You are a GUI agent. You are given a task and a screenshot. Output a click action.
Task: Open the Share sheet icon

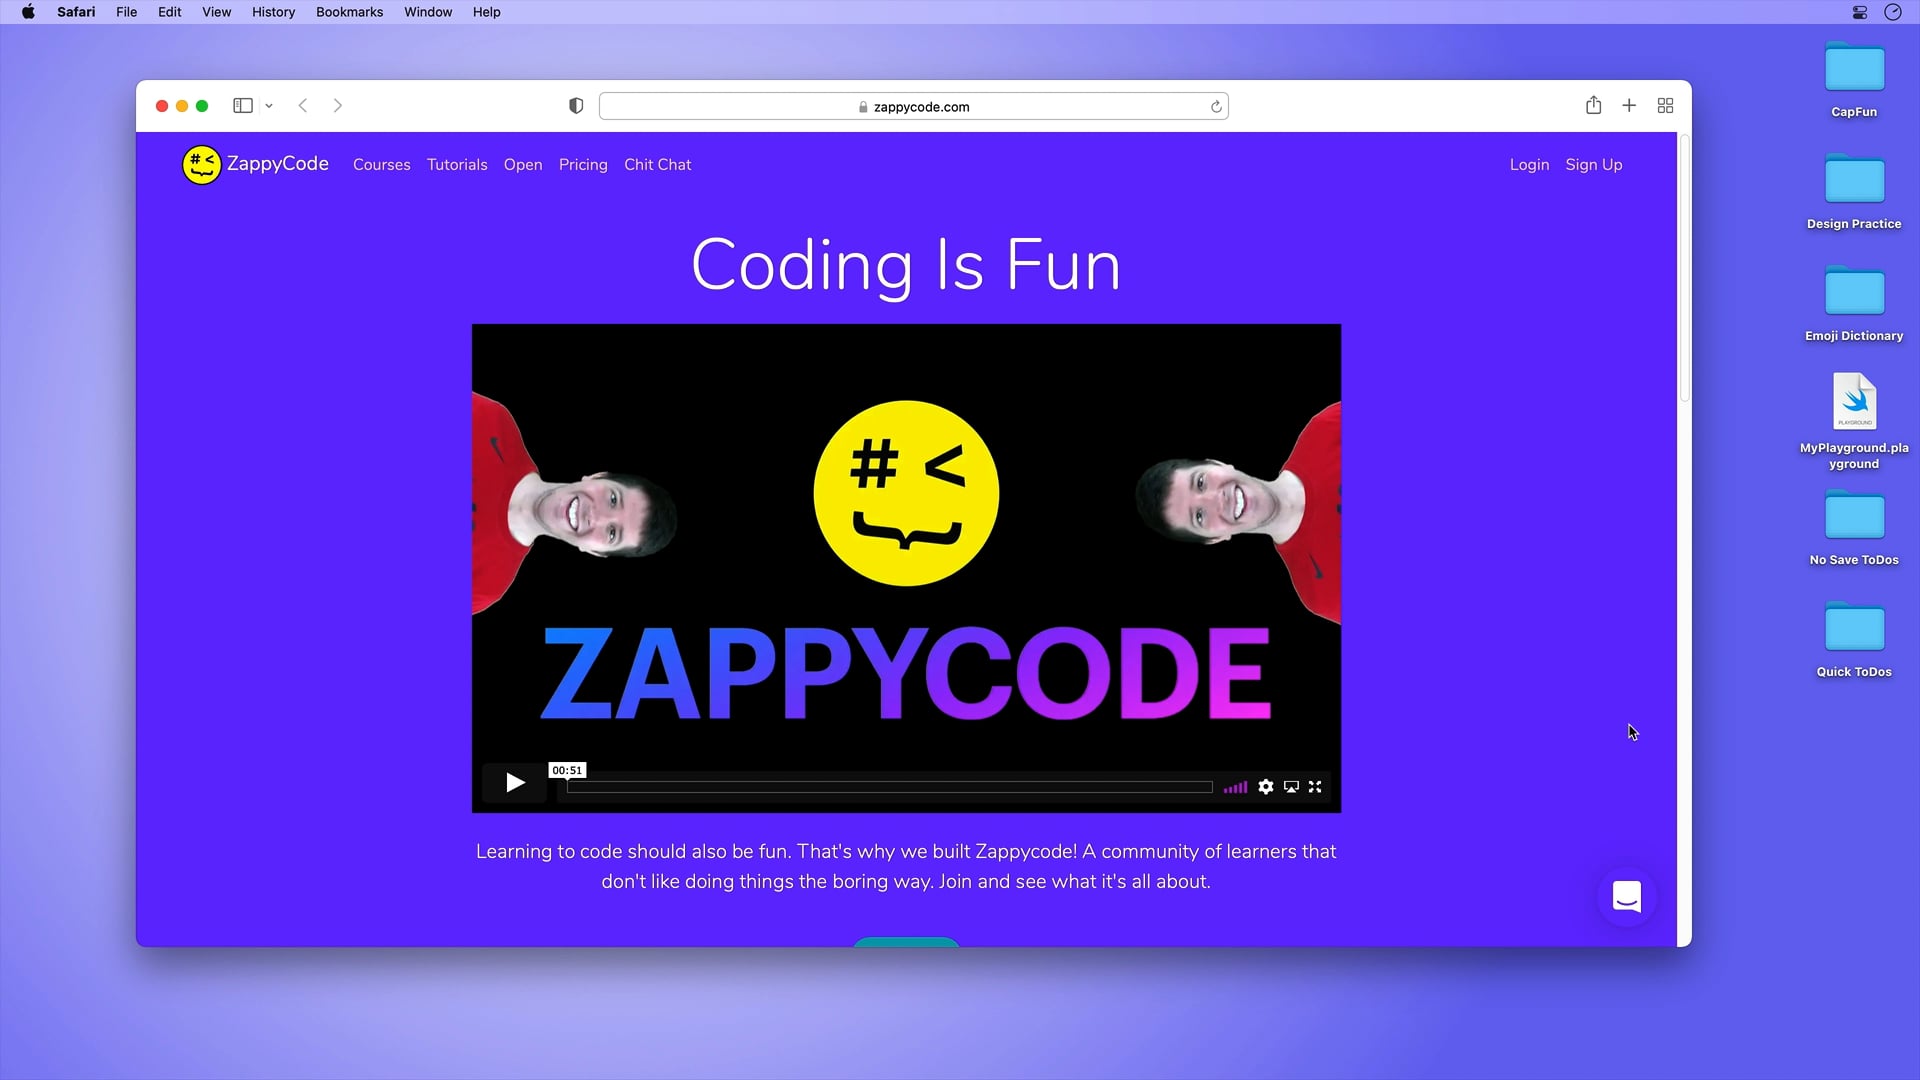1594,105
